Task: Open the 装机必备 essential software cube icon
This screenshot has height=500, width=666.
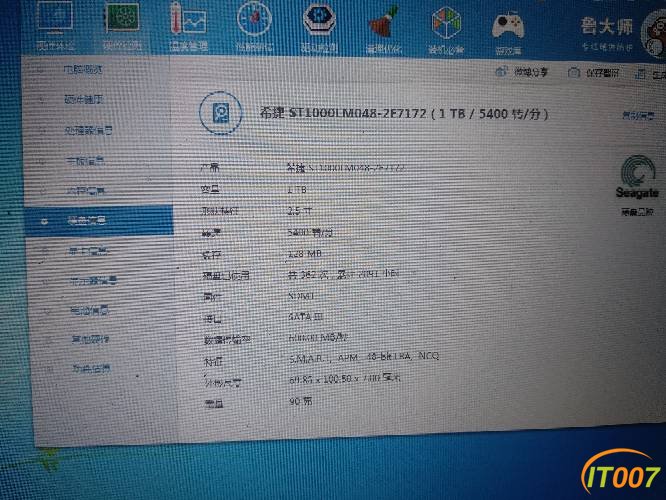Action: pos(446,30)
